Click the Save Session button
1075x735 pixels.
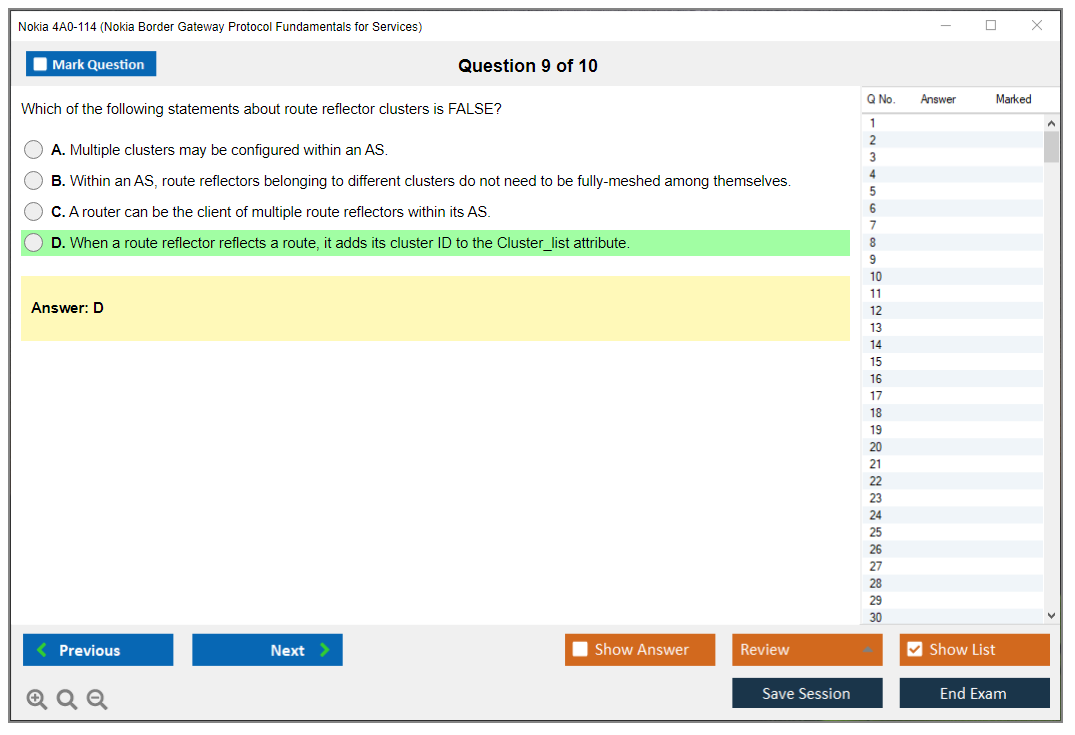[x=807, y=693]
